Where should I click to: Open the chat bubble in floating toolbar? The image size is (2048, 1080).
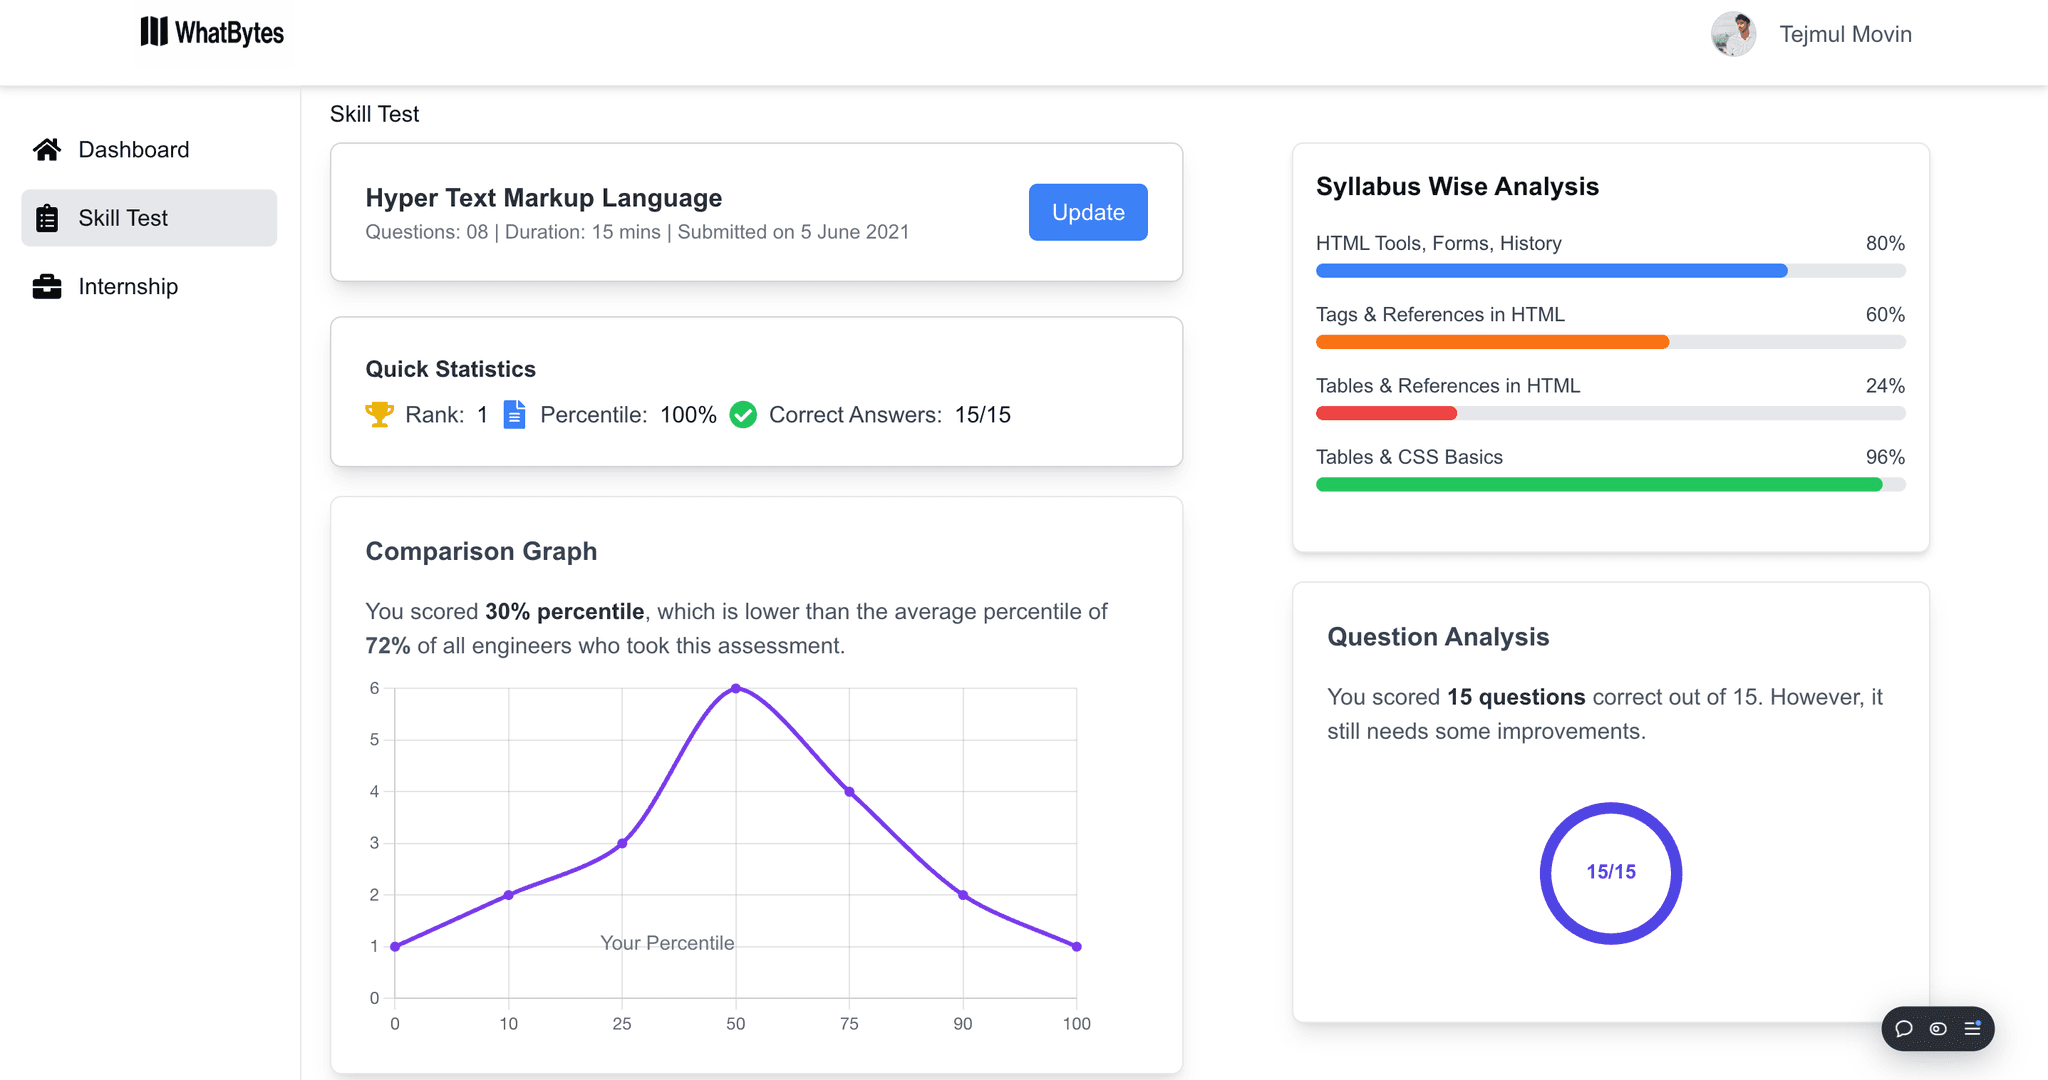tap(1904, 1029)
